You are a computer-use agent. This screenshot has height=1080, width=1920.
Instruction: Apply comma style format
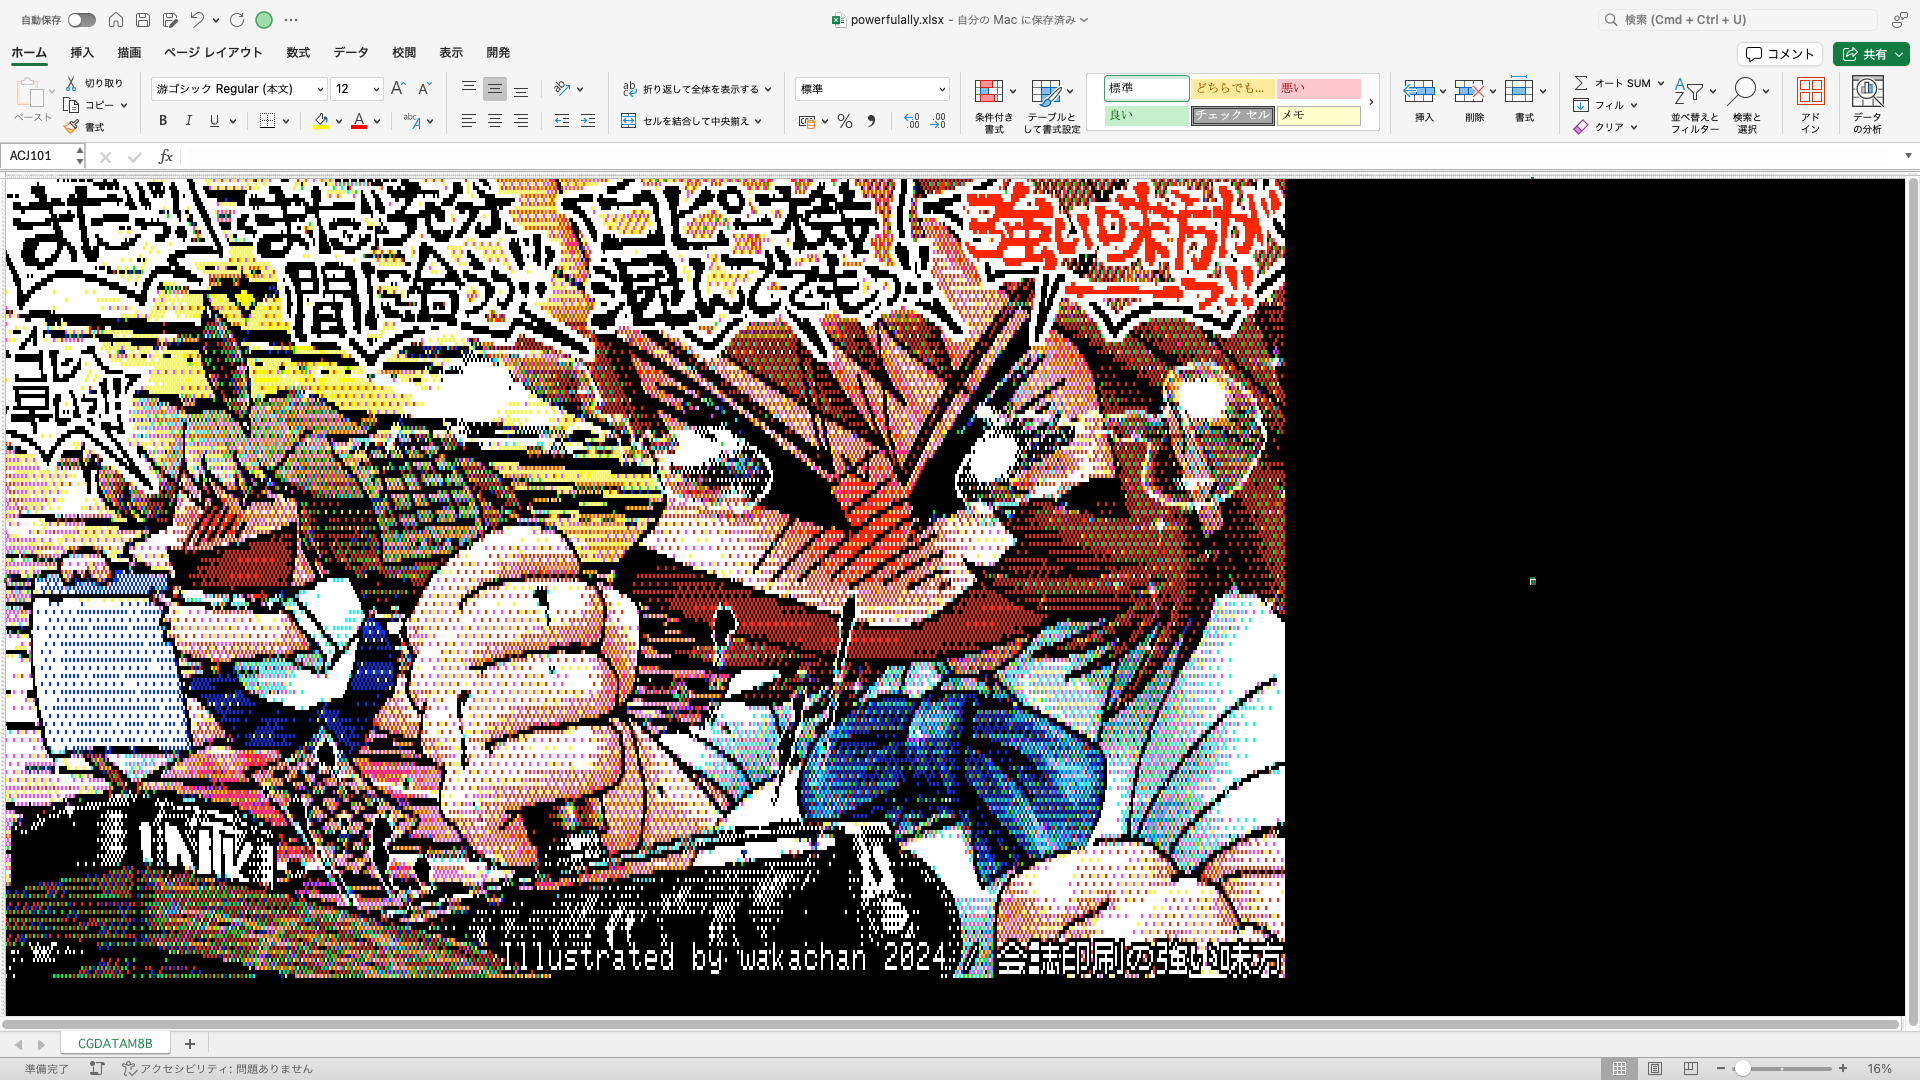(871, 121)
